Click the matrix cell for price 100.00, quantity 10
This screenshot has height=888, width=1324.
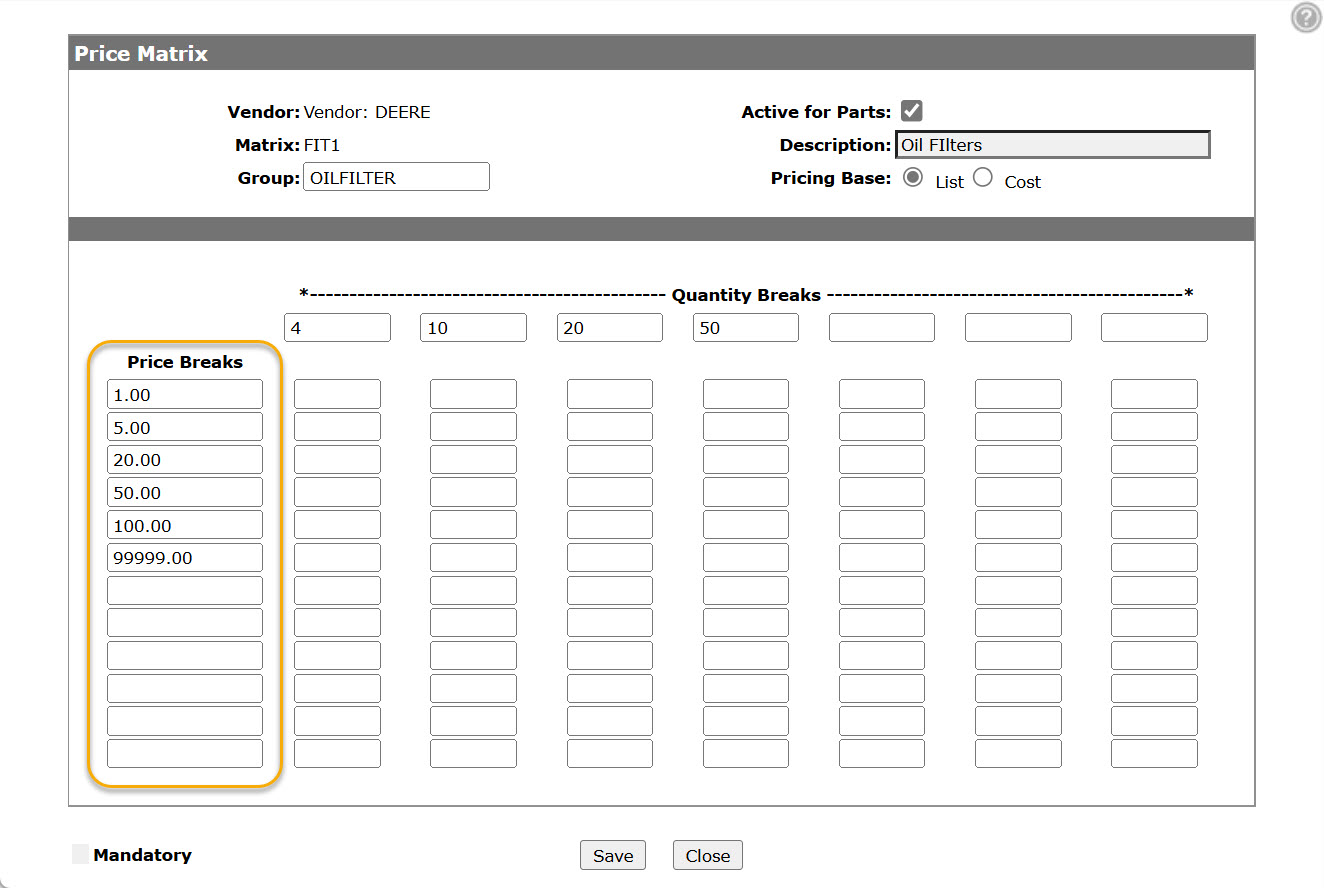pyautogui.click(x=473, y=525)
